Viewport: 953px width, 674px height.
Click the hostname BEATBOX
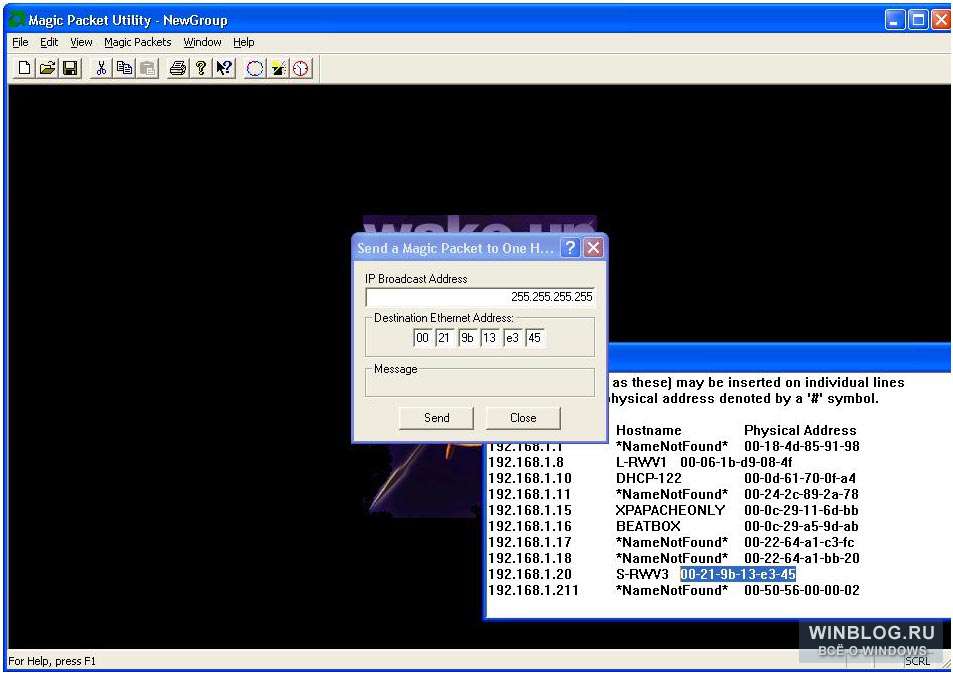click(649, 526)
